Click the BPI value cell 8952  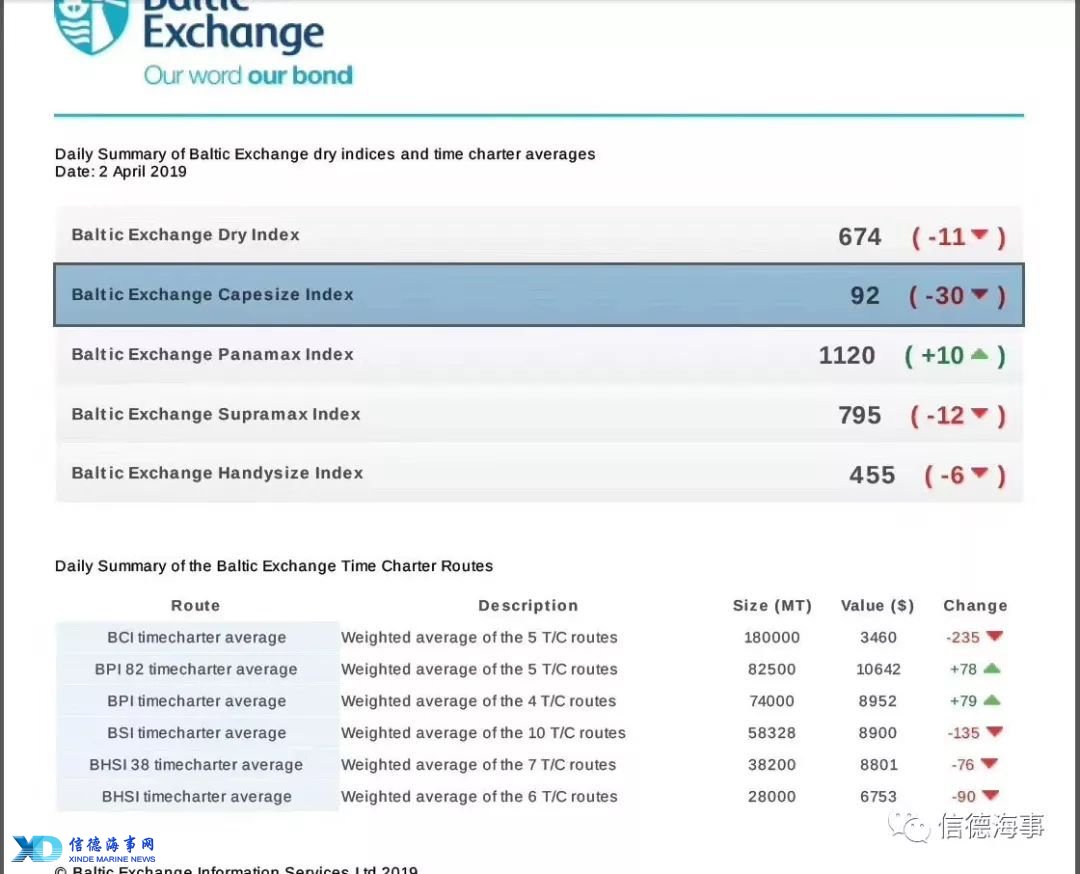click(878, 700)
